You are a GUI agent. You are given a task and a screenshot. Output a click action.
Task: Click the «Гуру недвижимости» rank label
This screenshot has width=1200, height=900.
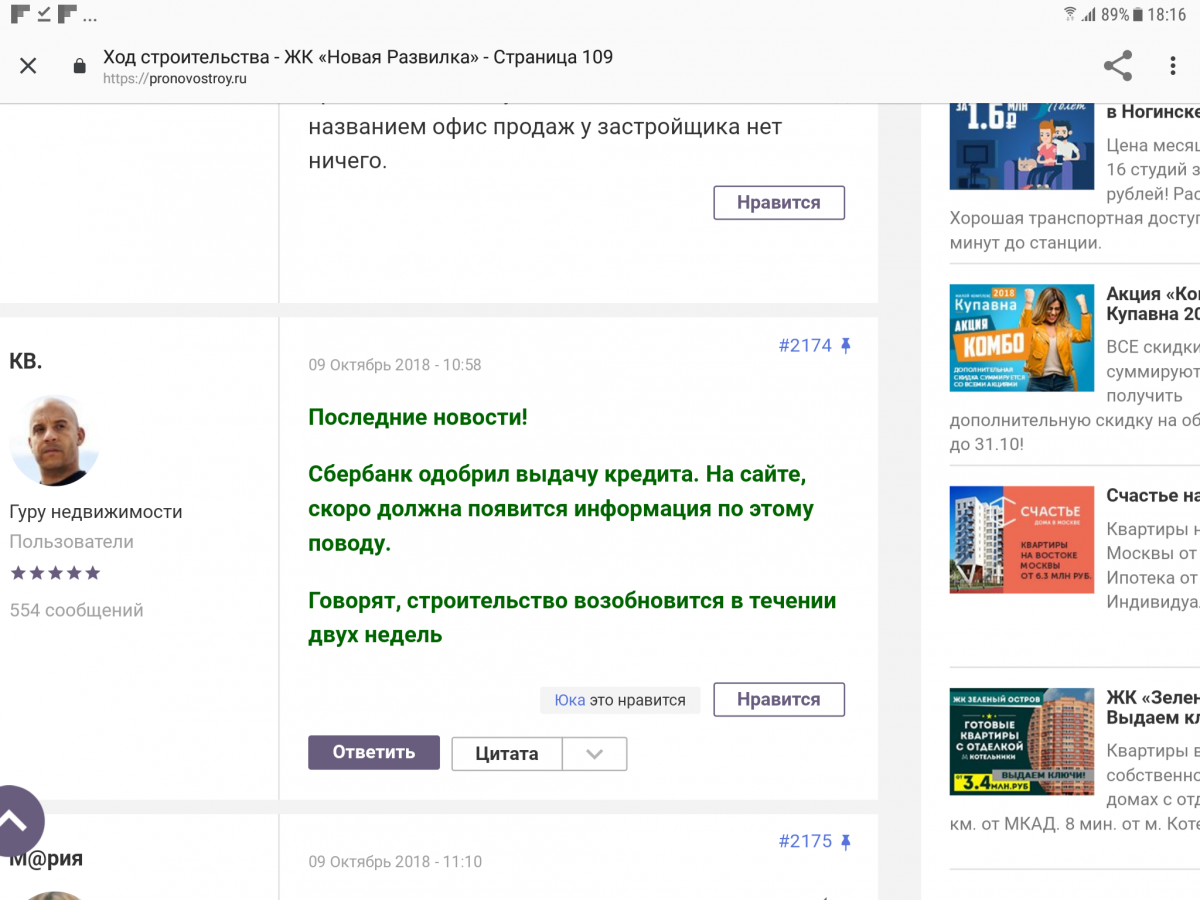coord(96,512)
